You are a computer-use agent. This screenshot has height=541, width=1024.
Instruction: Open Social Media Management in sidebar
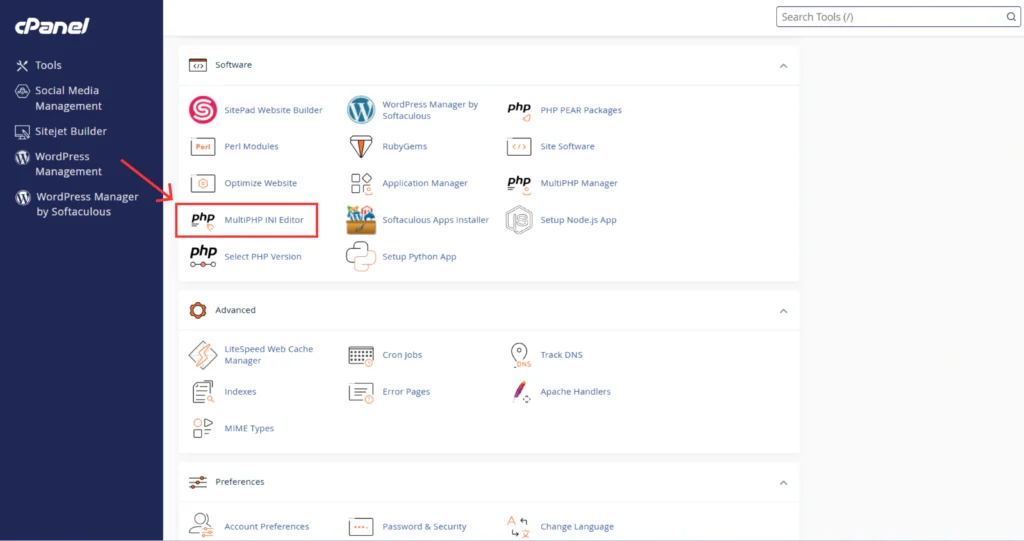coord(59,98)
